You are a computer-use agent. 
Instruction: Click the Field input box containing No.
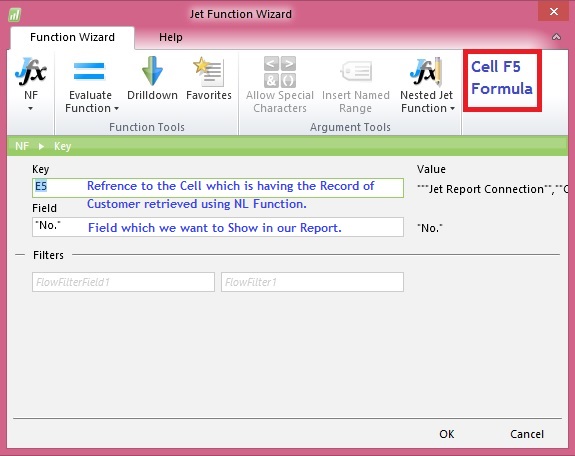[218, 227]
